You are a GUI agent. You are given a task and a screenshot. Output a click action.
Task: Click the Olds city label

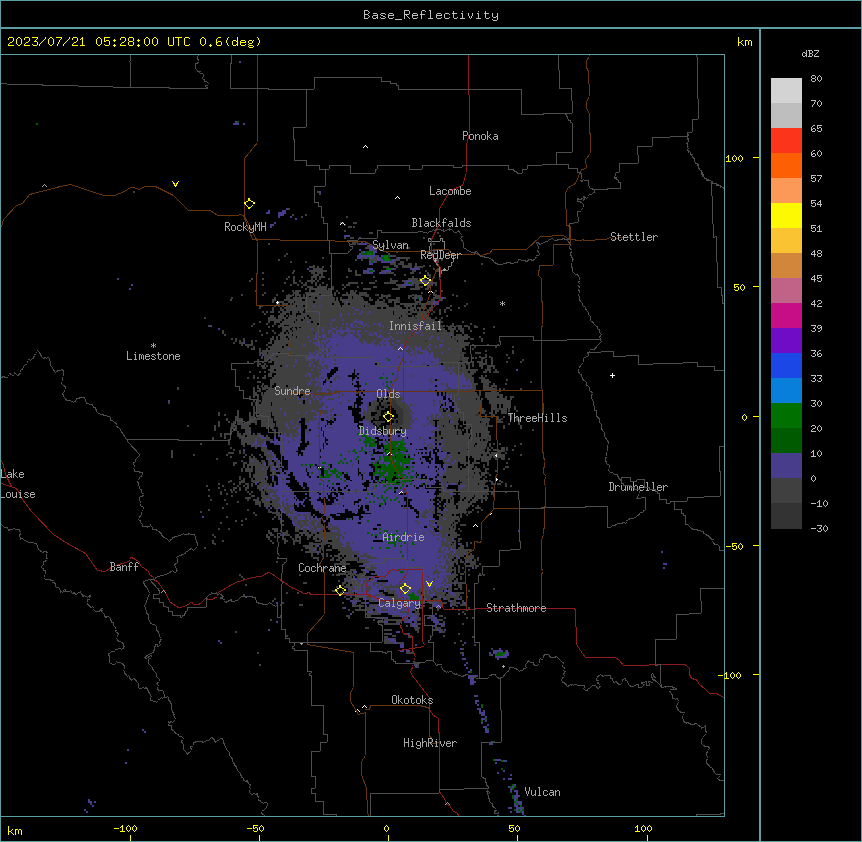(388, 394)
